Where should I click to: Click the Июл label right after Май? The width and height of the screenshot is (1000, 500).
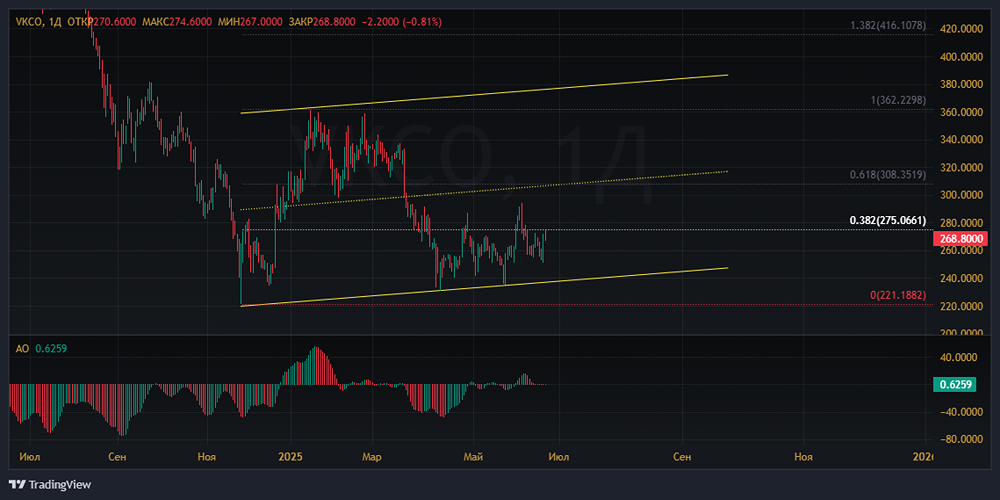[x=559, y=457]
